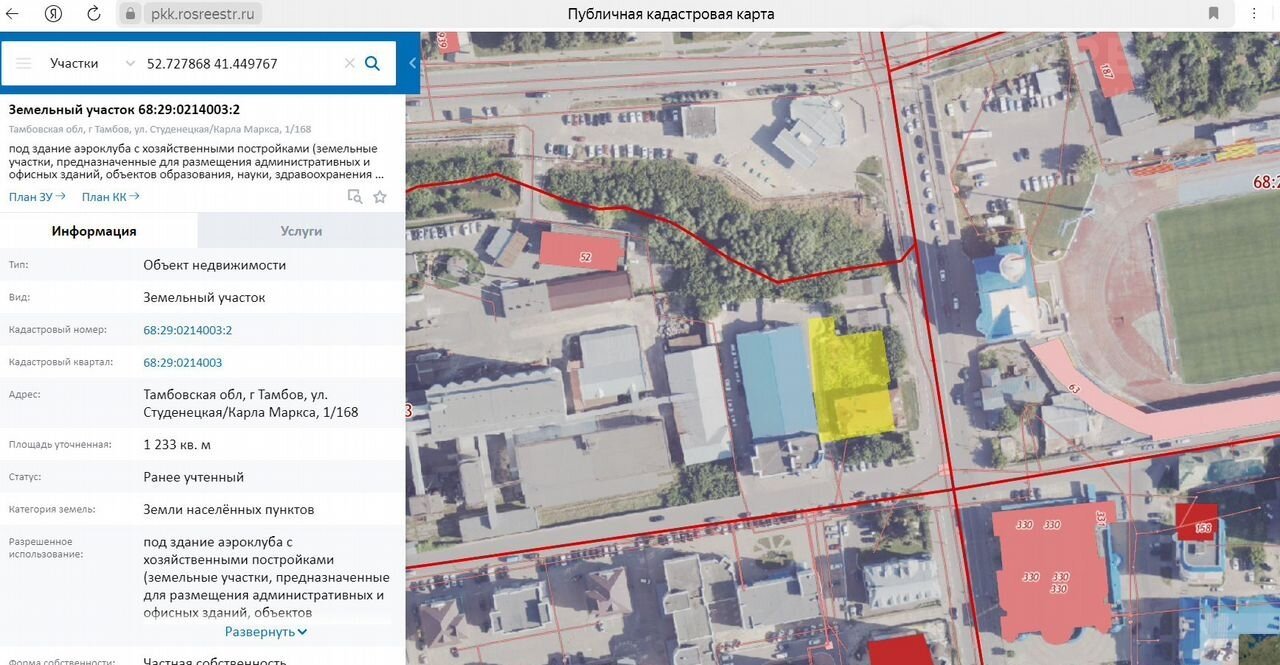Image resolution: width=1280 pixels, height=665 pixels.
Task: Open the План ЗУ link
Action: [x=37, y=197]
